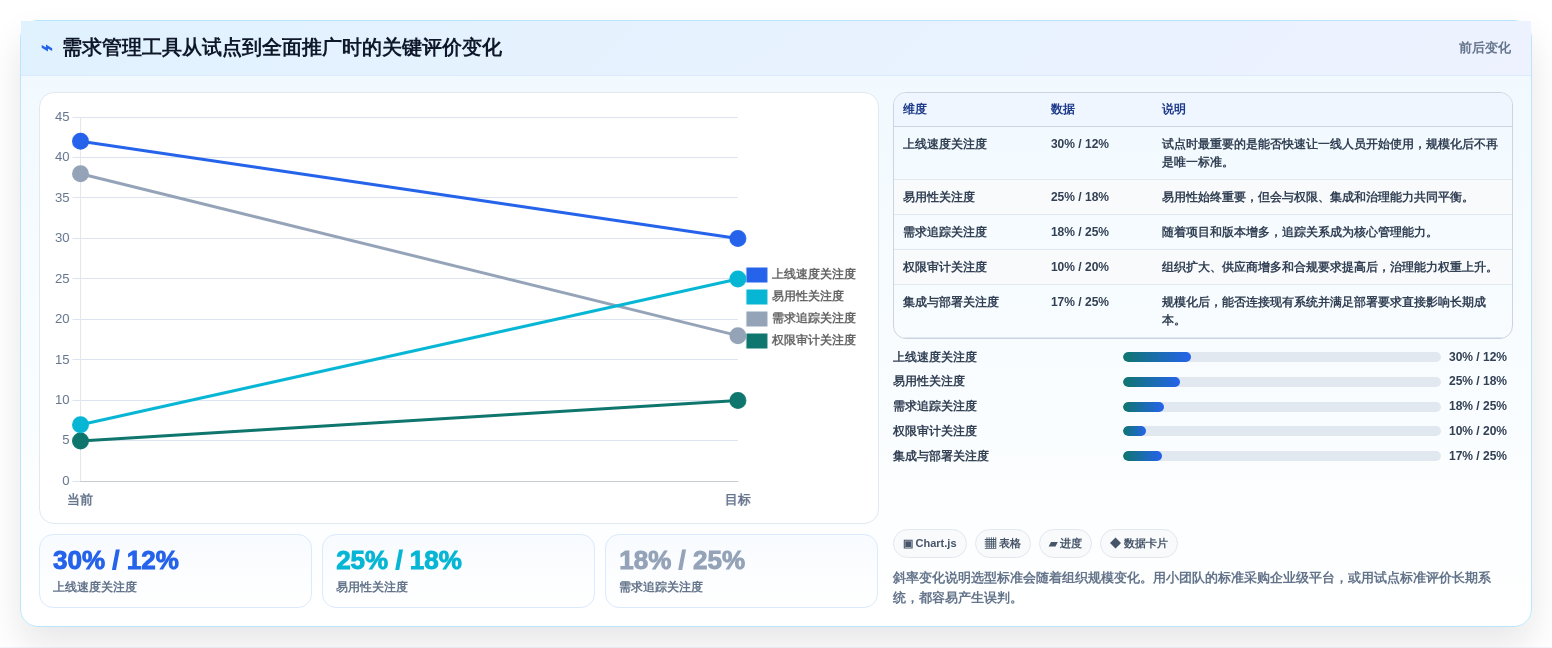The width and height of the screenshot is (1552, 648).
Task: Click the 数据 column header
Action: click(x=1062, y=110)
